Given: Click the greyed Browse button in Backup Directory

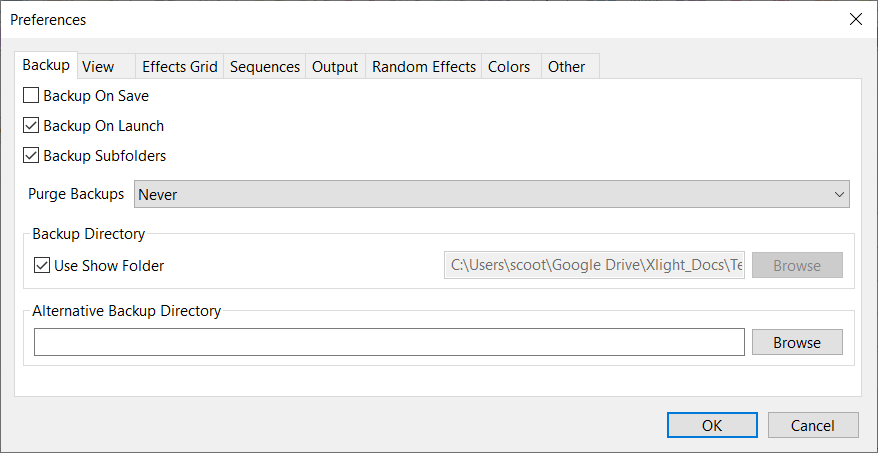Looking at the screenshot, I should click(797, 266).
